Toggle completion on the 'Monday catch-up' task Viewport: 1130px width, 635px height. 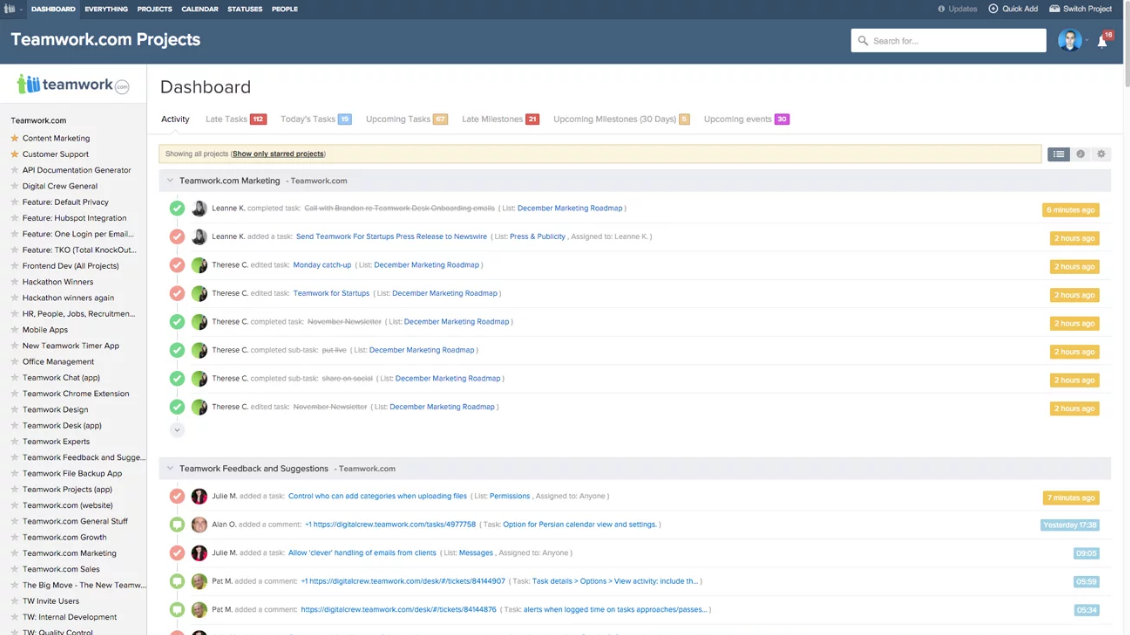click(178, 266)
